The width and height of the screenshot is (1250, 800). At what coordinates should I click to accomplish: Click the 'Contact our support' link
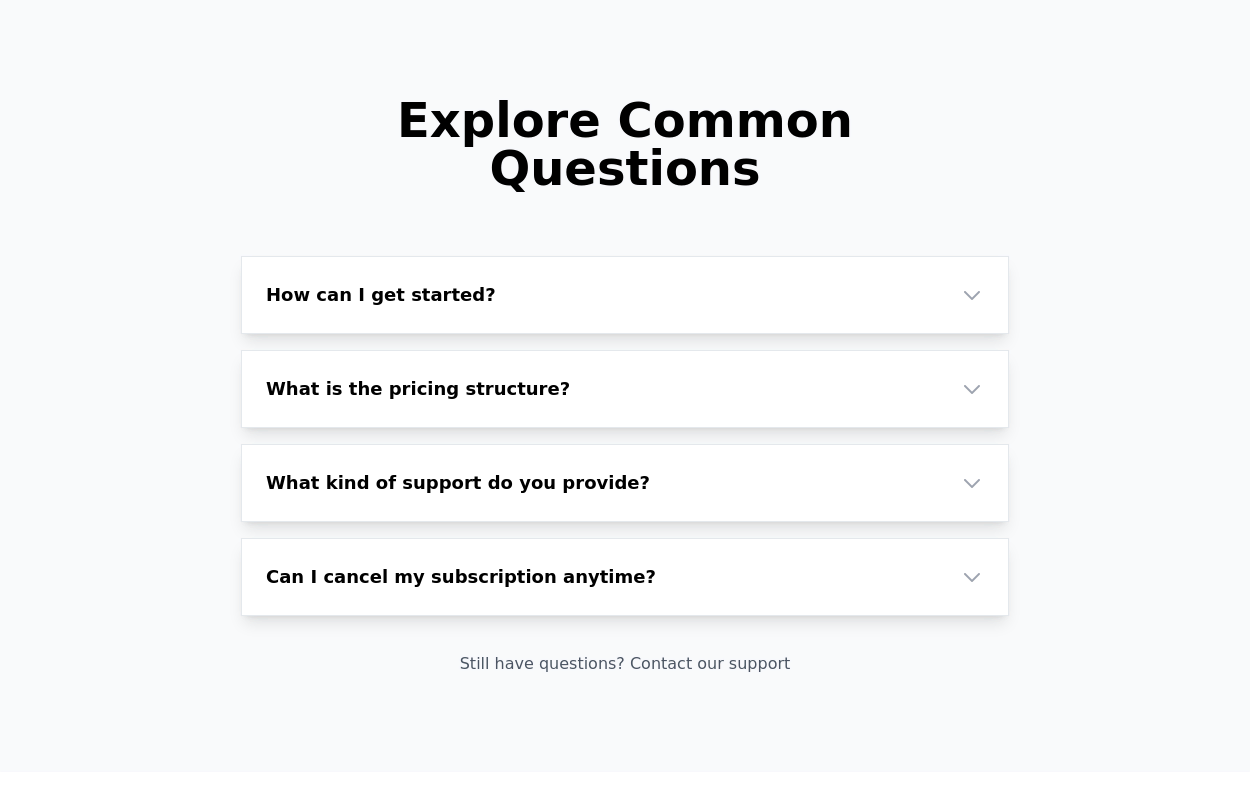[709, 664]
